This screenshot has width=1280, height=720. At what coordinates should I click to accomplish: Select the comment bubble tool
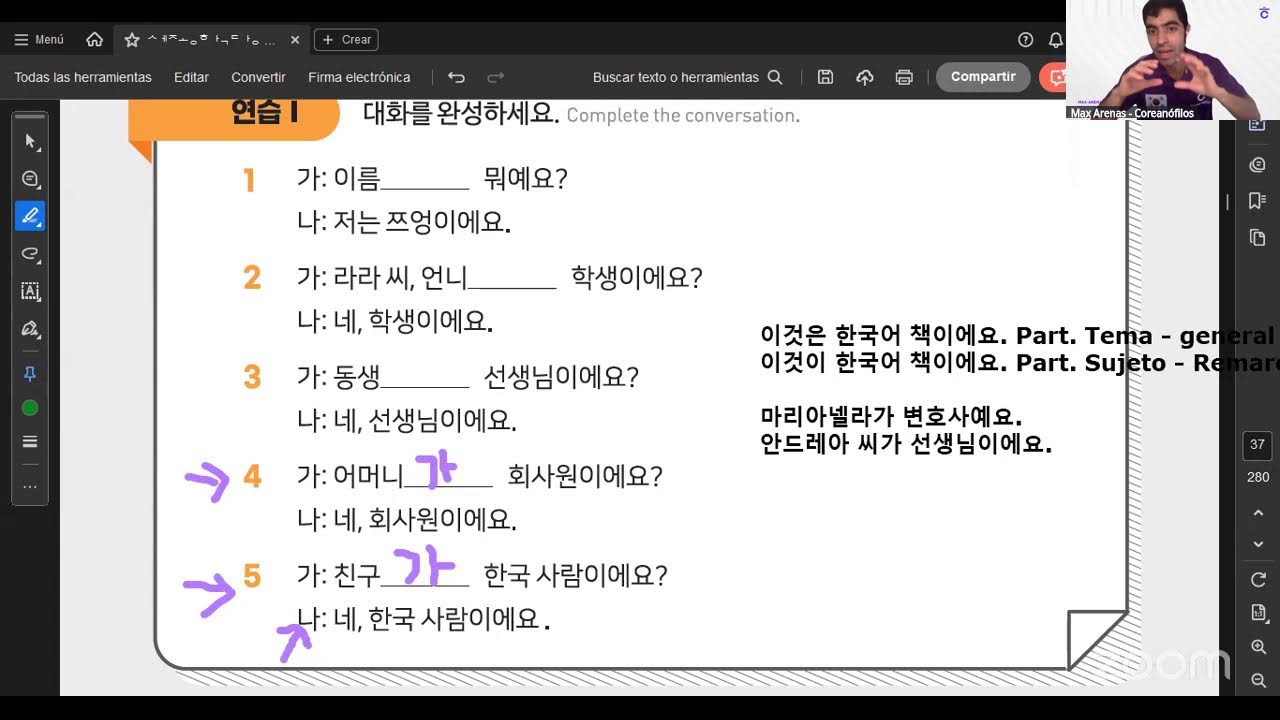(30, 179)
